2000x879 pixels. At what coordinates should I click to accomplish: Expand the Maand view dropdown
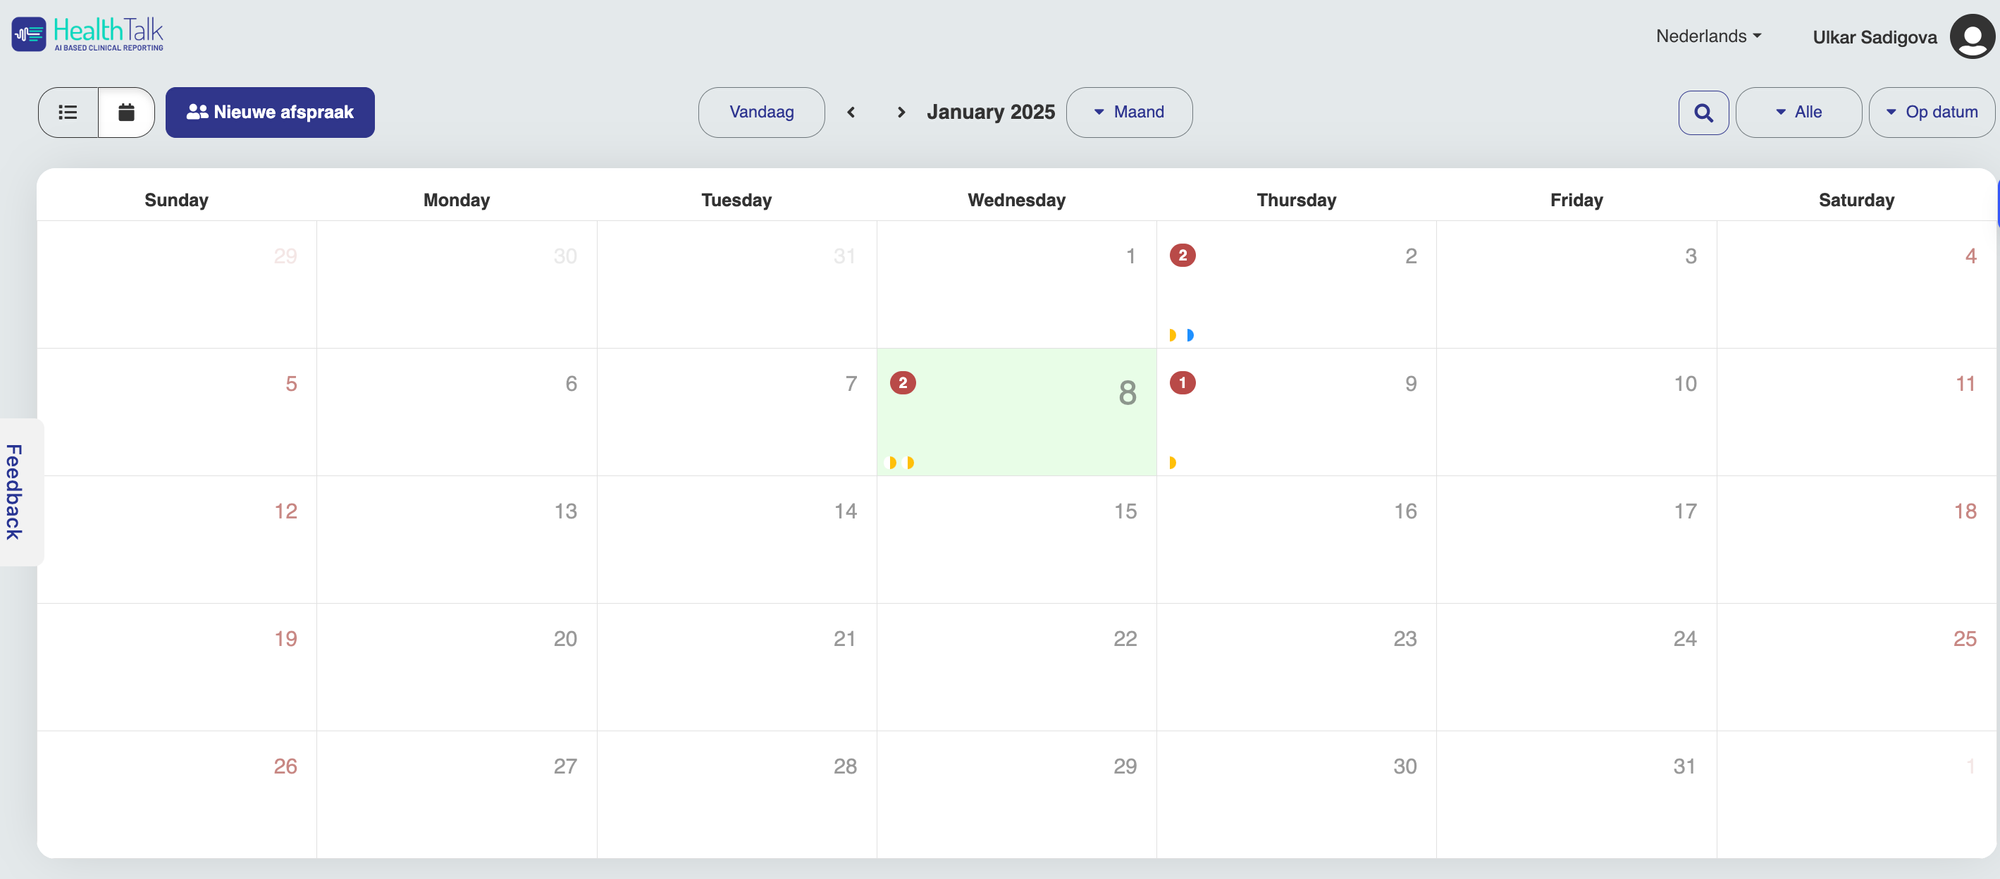coord(1129,112)
